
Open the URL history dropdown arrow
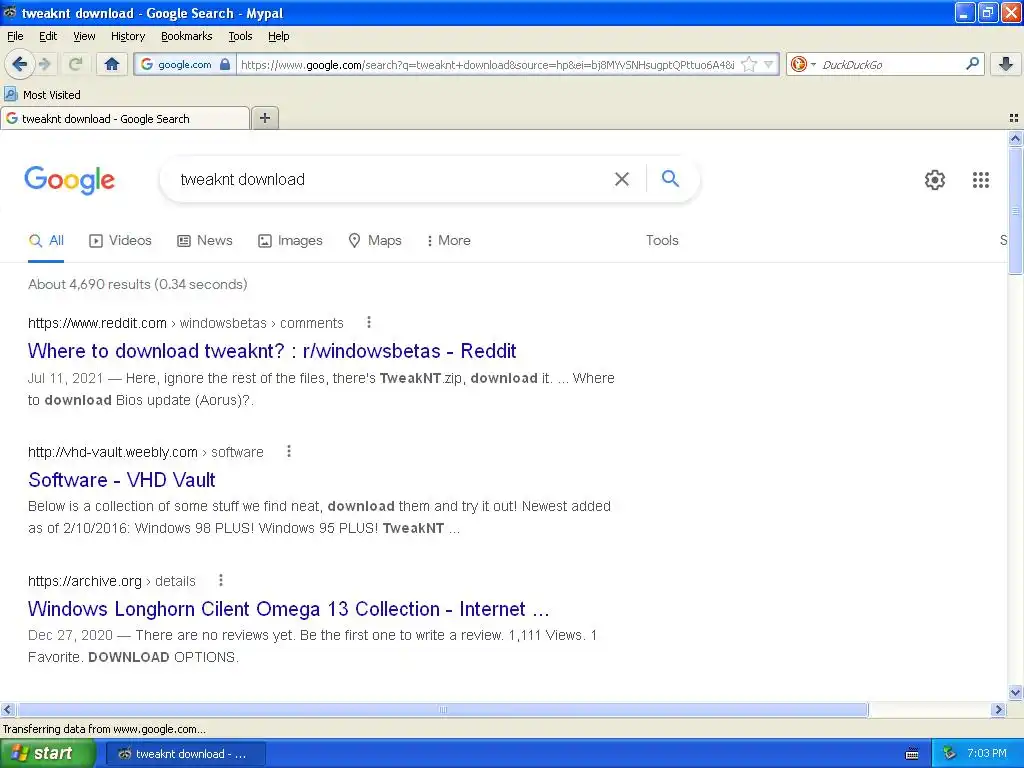coord(769,64)
